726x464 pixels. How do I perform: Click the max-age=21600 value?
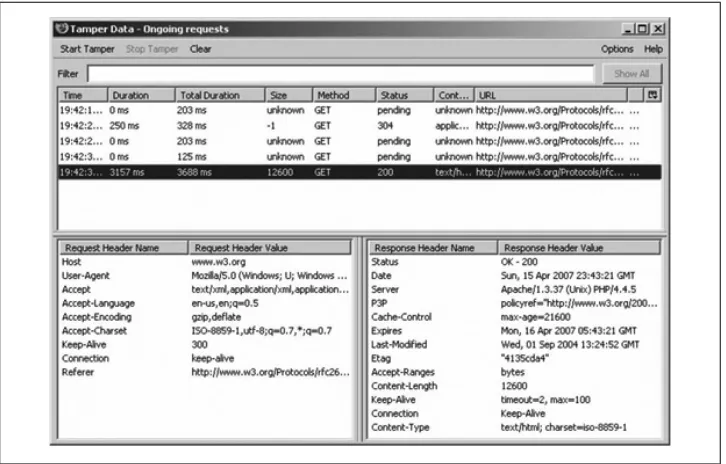pos(536,317)
